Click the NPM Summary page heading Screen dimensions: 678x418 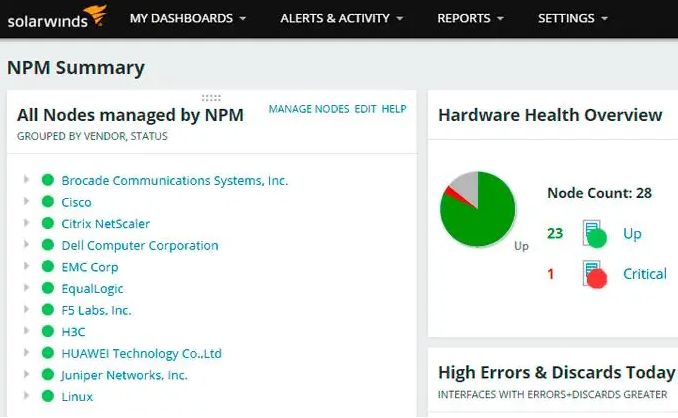click(x=76, y=68)
